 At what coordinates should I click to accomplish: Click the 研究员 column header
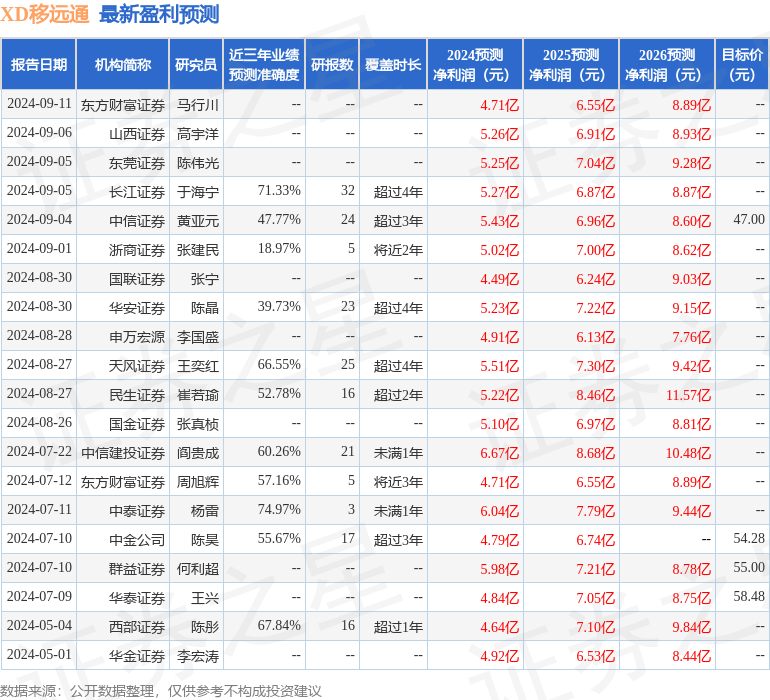click(196, 64)
